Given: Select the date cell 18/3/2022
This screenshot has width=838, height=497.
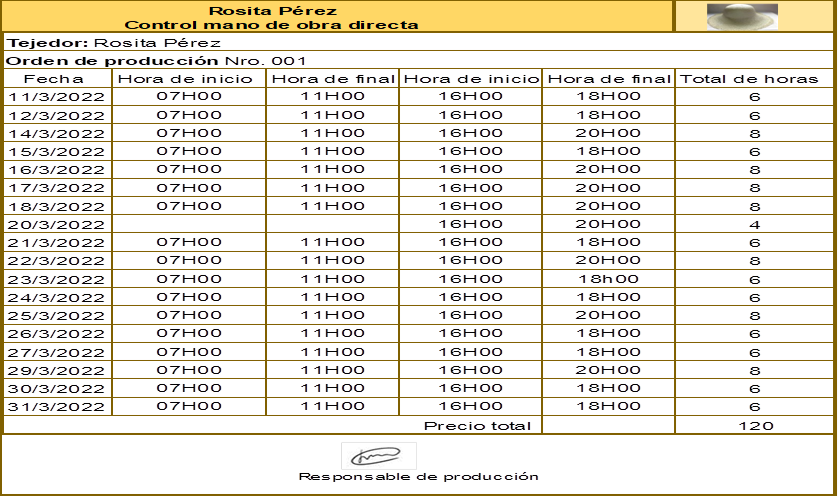Looking at the screenshot, I should tap(58, 206).
